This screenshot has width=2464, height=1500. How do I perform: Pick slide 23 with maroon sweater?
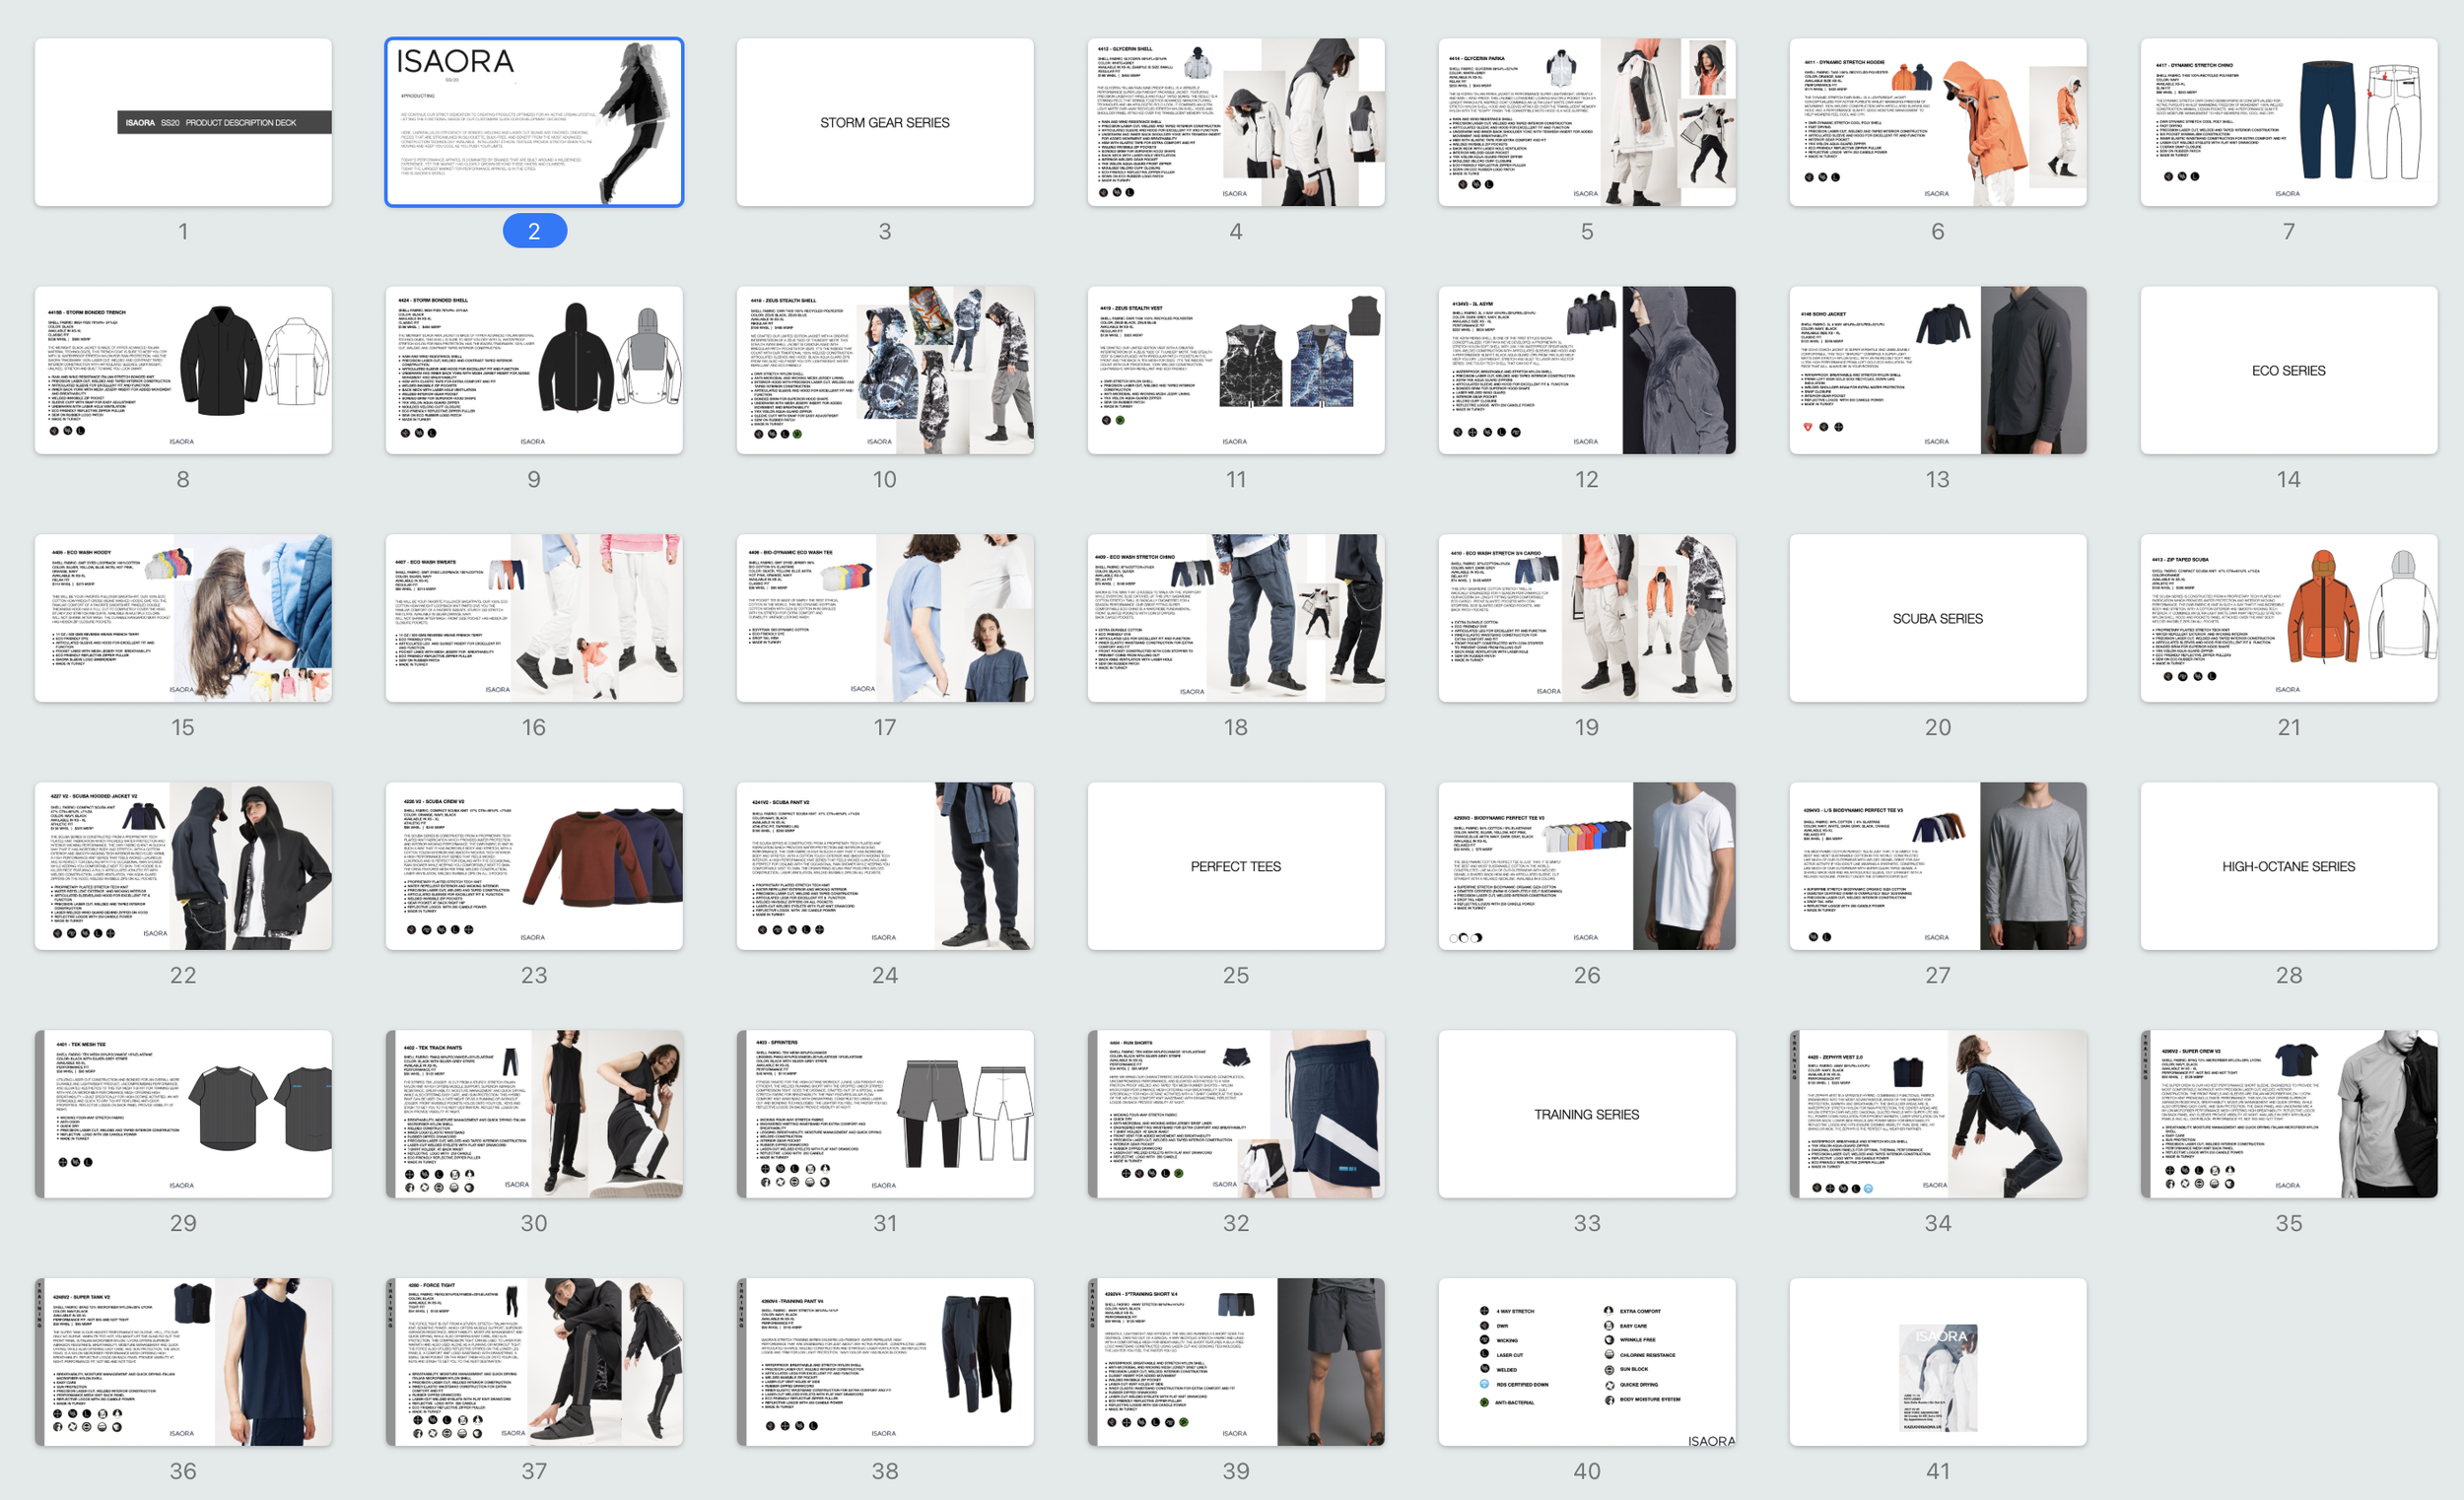pyautogui.click(x=534, y=866)
